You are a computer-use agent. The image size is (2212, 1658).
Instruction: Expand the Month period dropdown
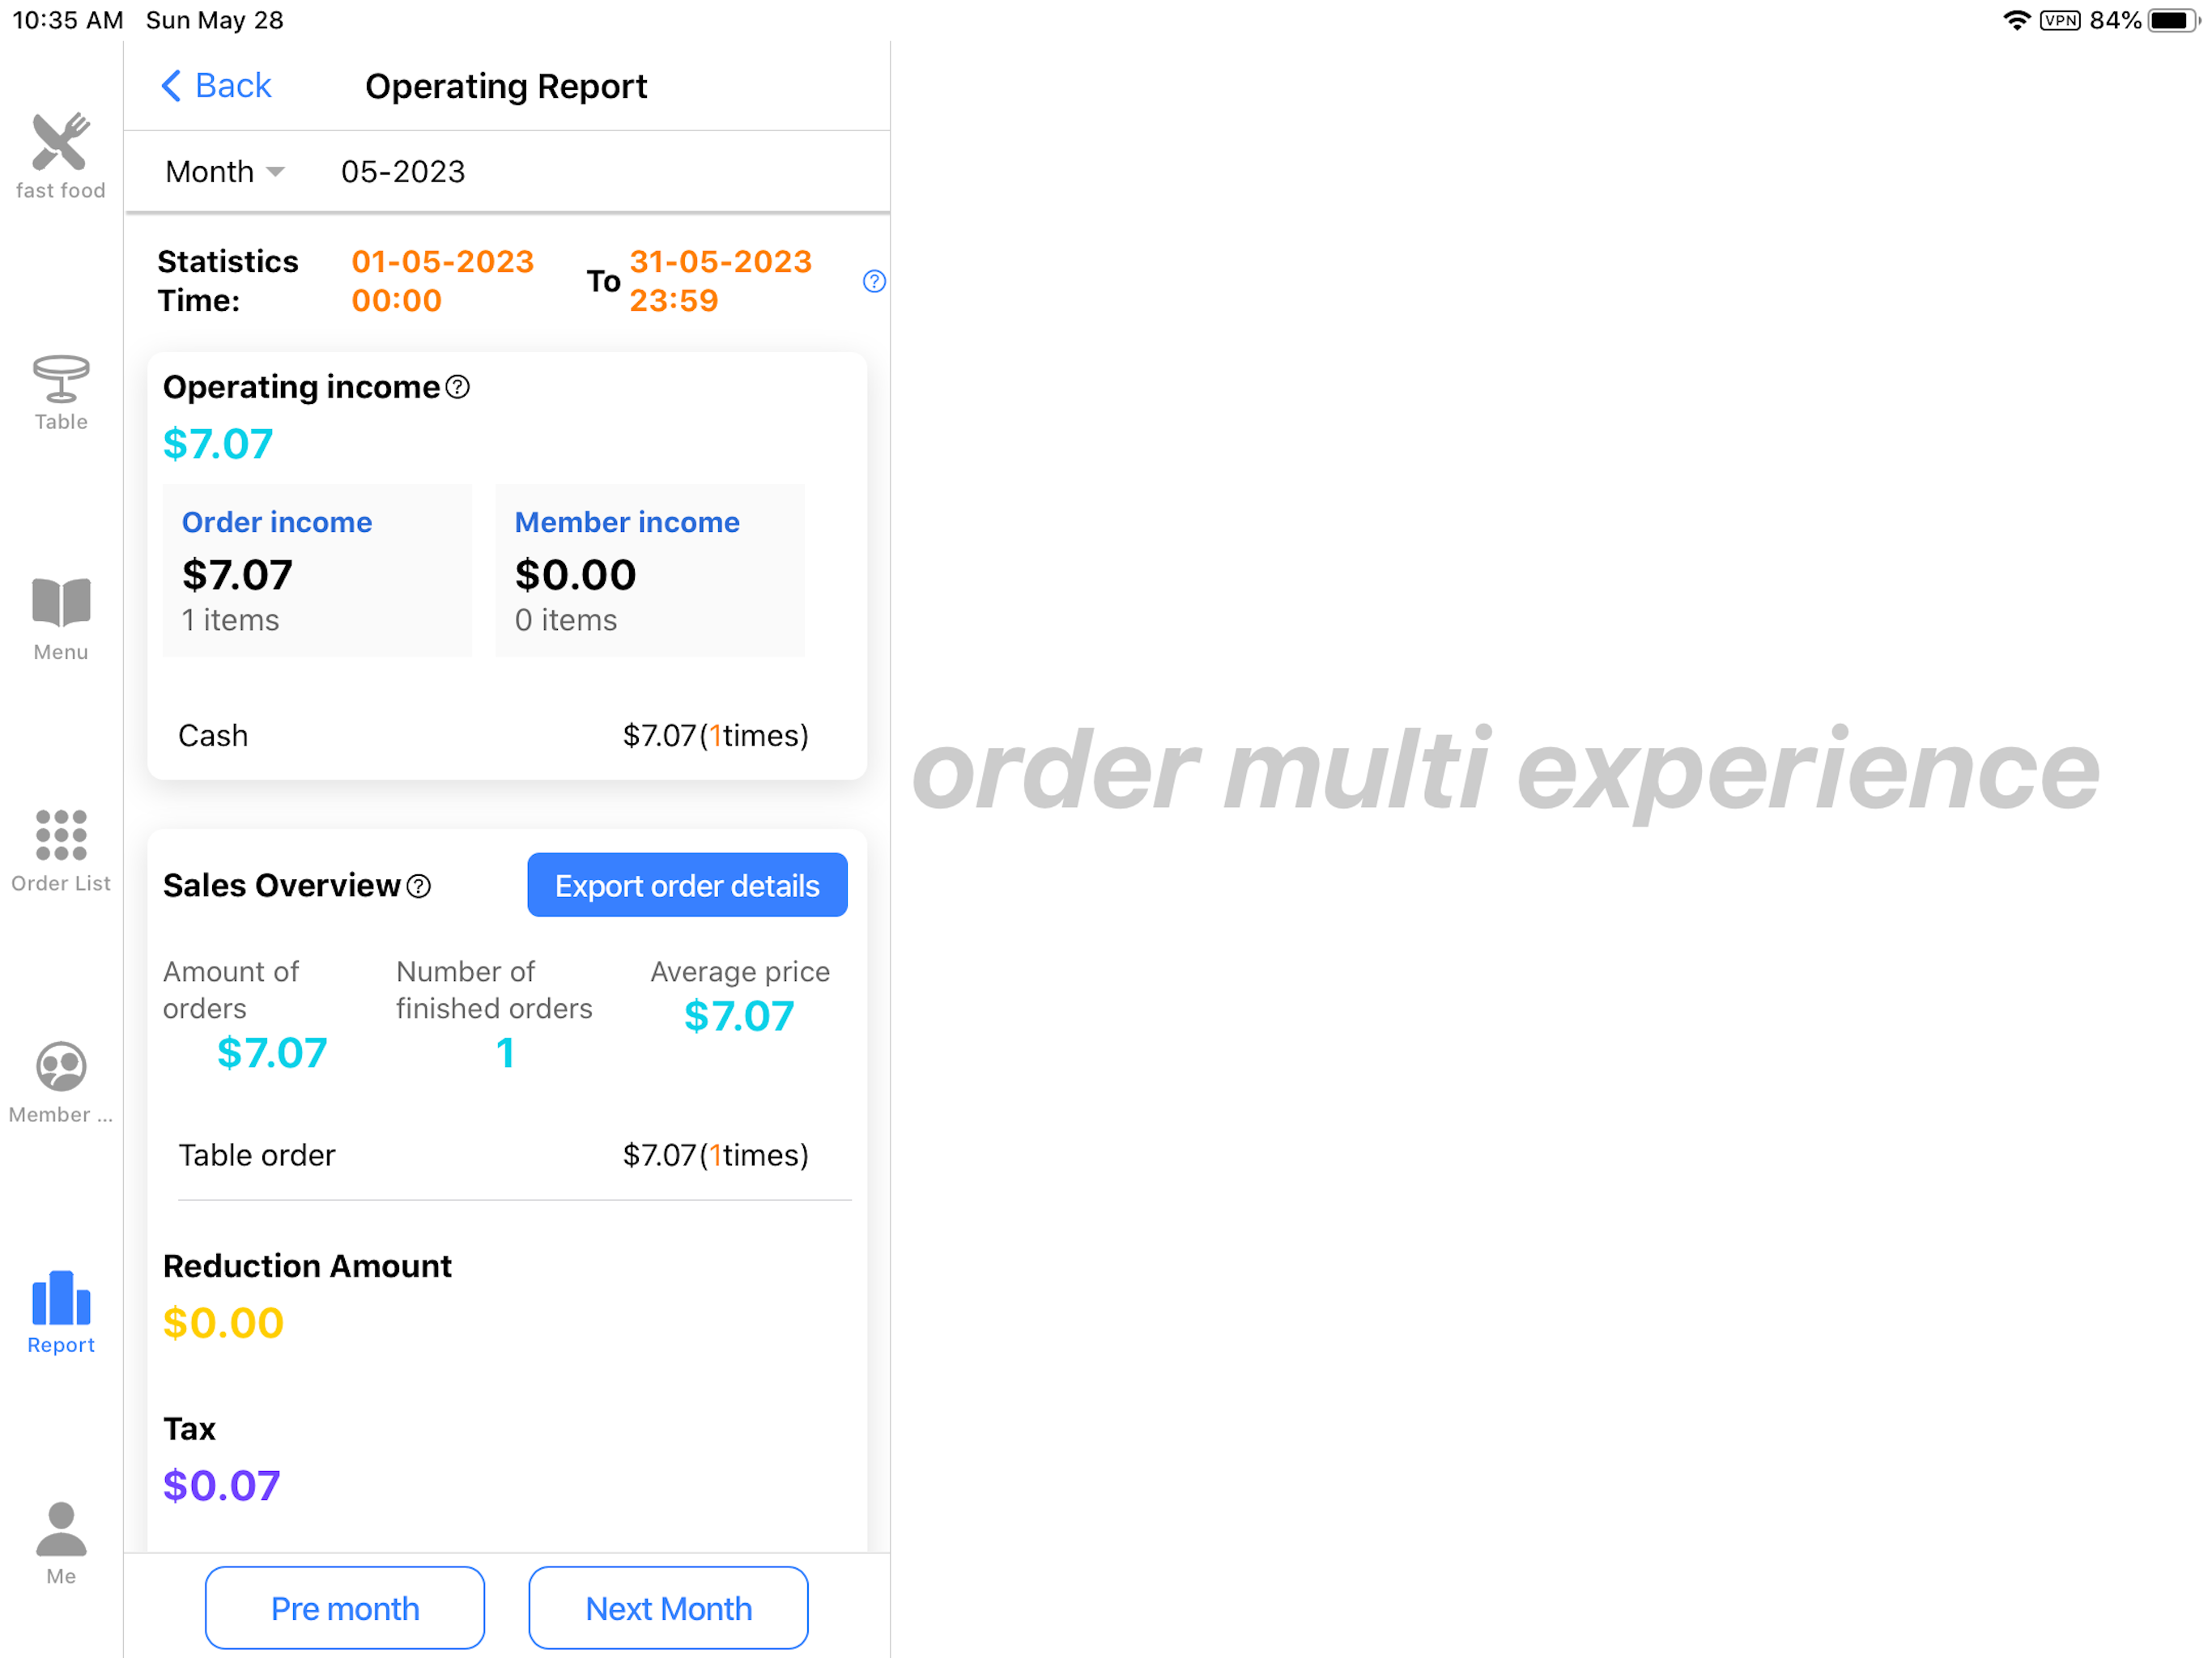(x=225, y=172)
